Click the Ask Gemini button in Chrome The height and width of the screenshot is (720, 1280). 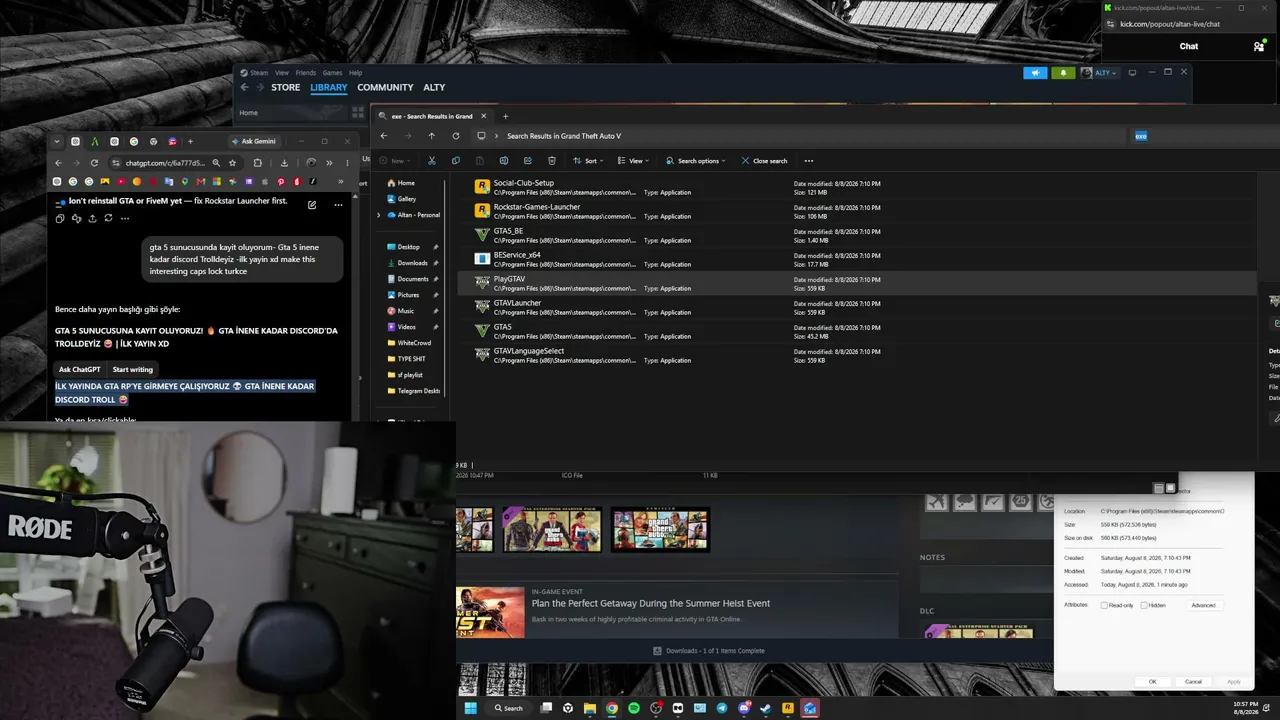pos(254,141)
